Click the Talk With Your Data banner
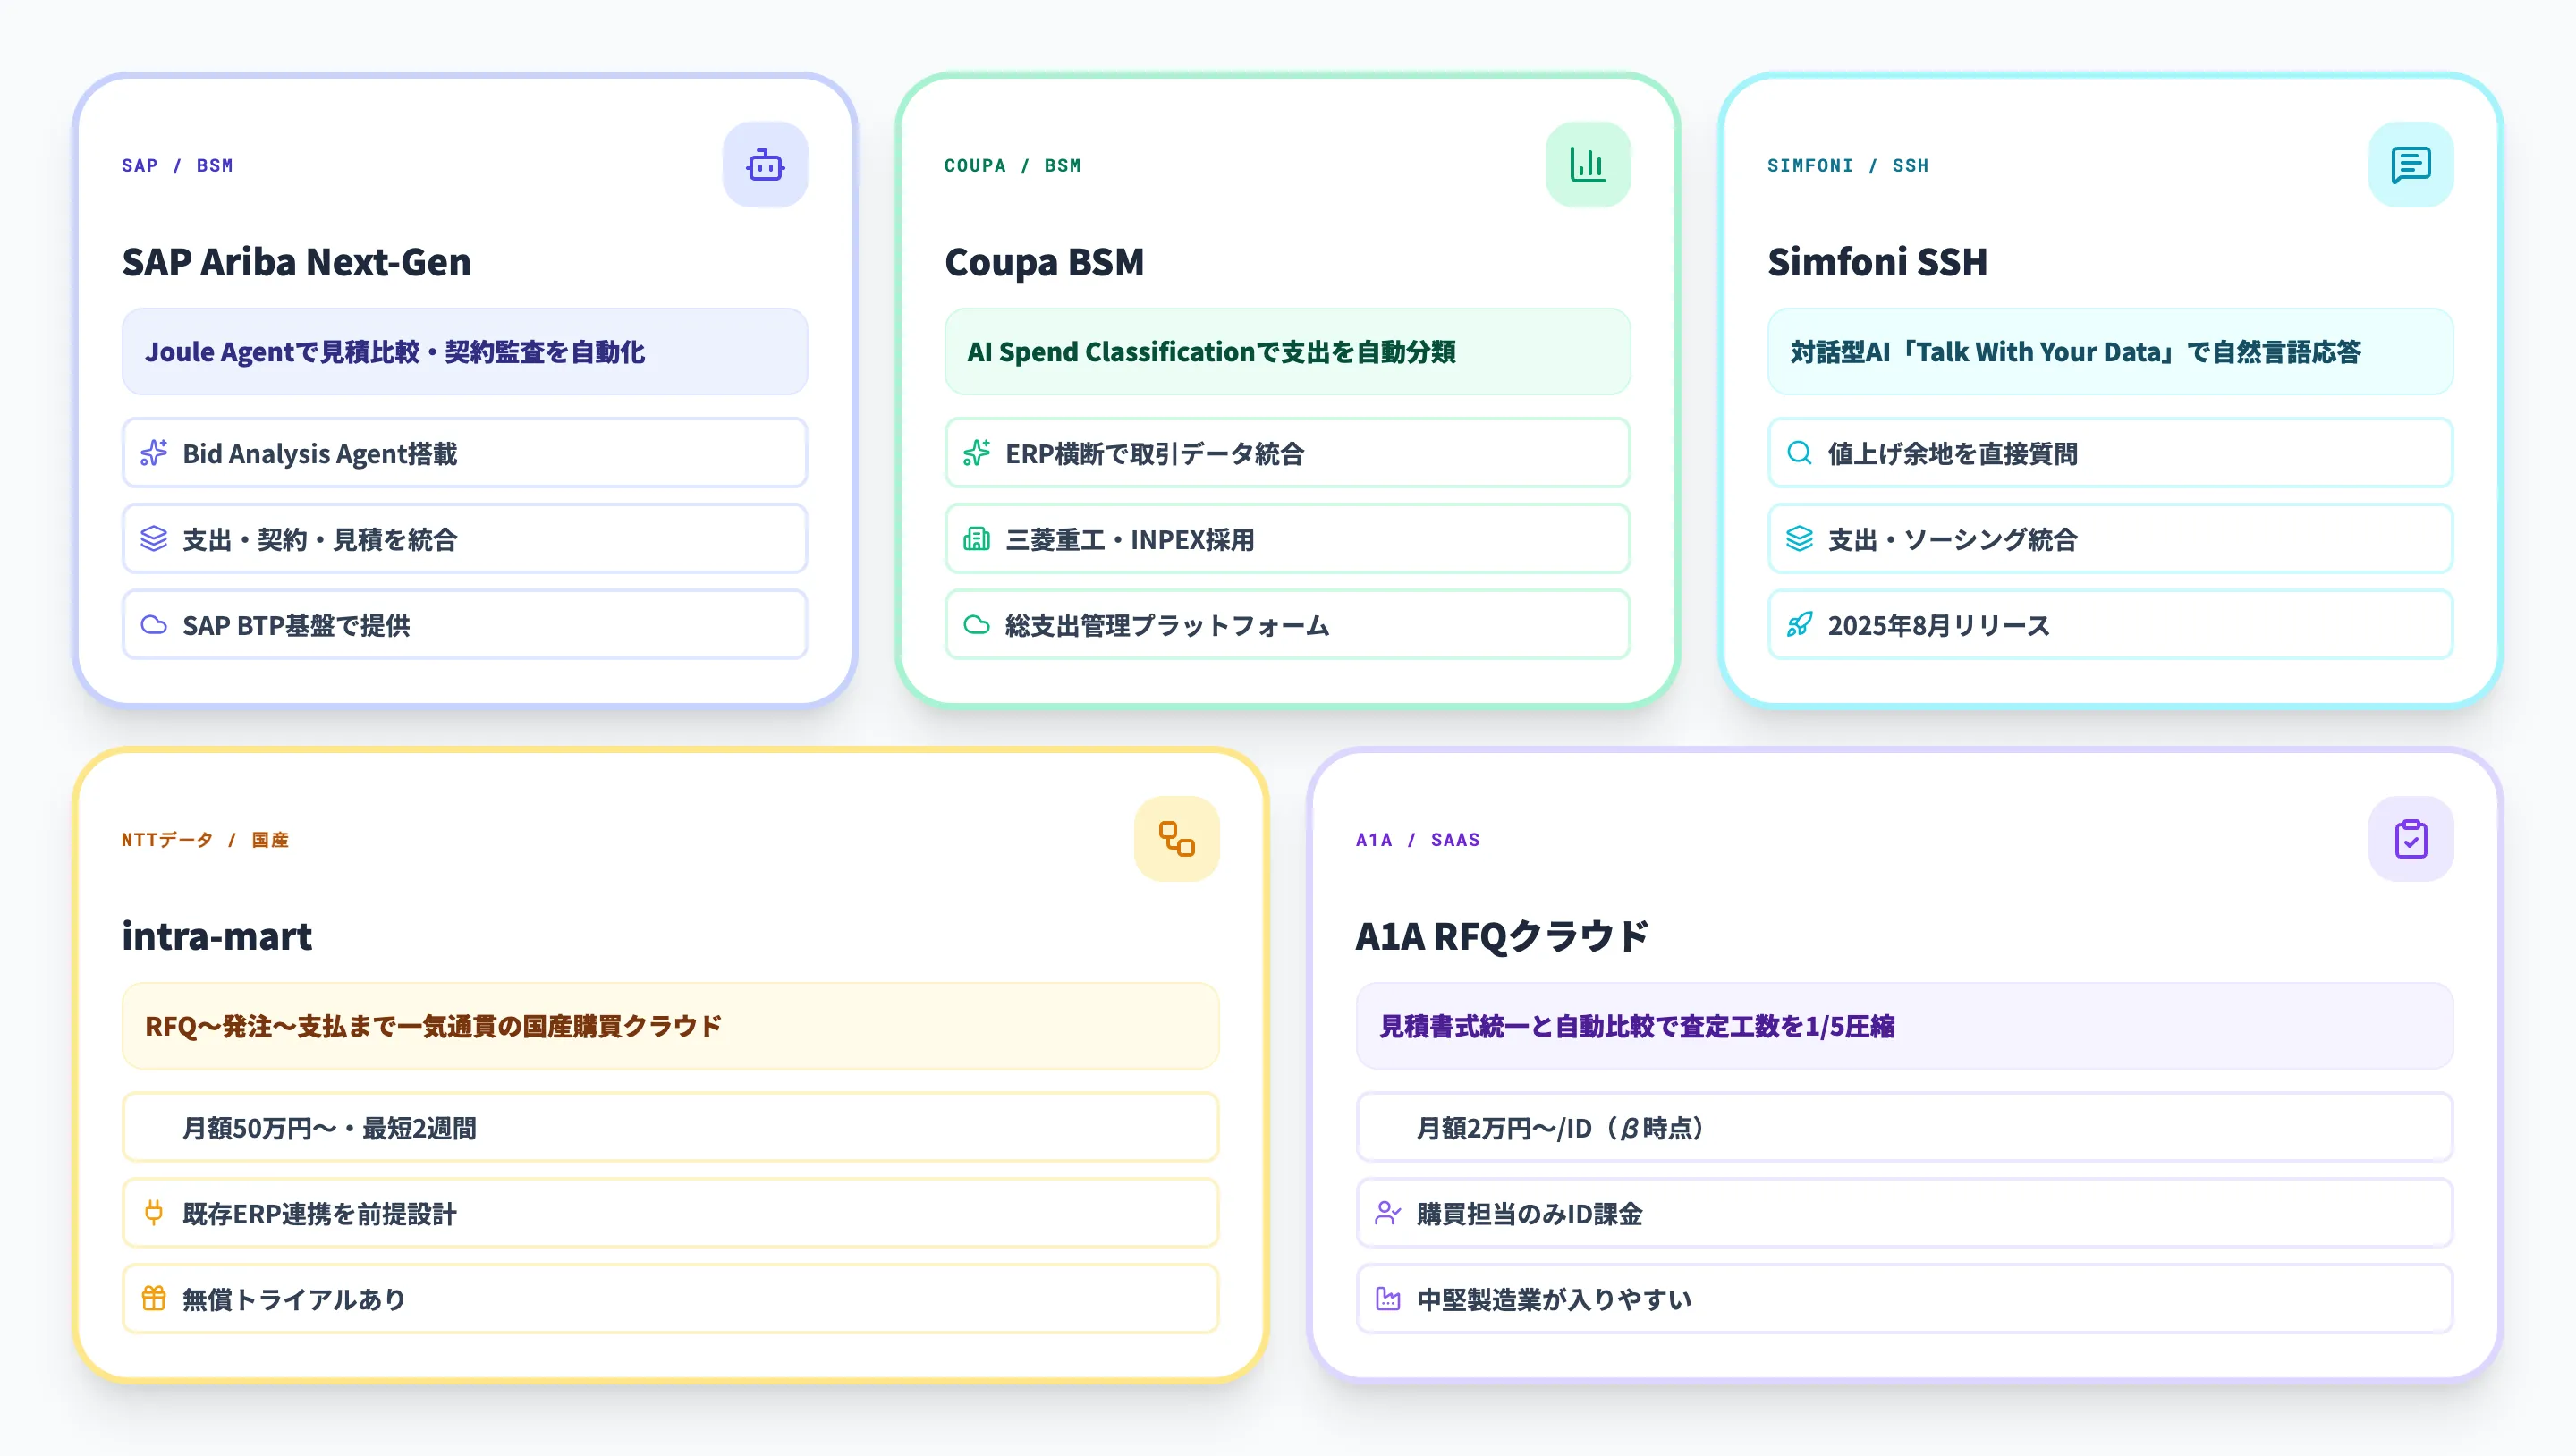2576x1456 pixels. coord(2110,352)
